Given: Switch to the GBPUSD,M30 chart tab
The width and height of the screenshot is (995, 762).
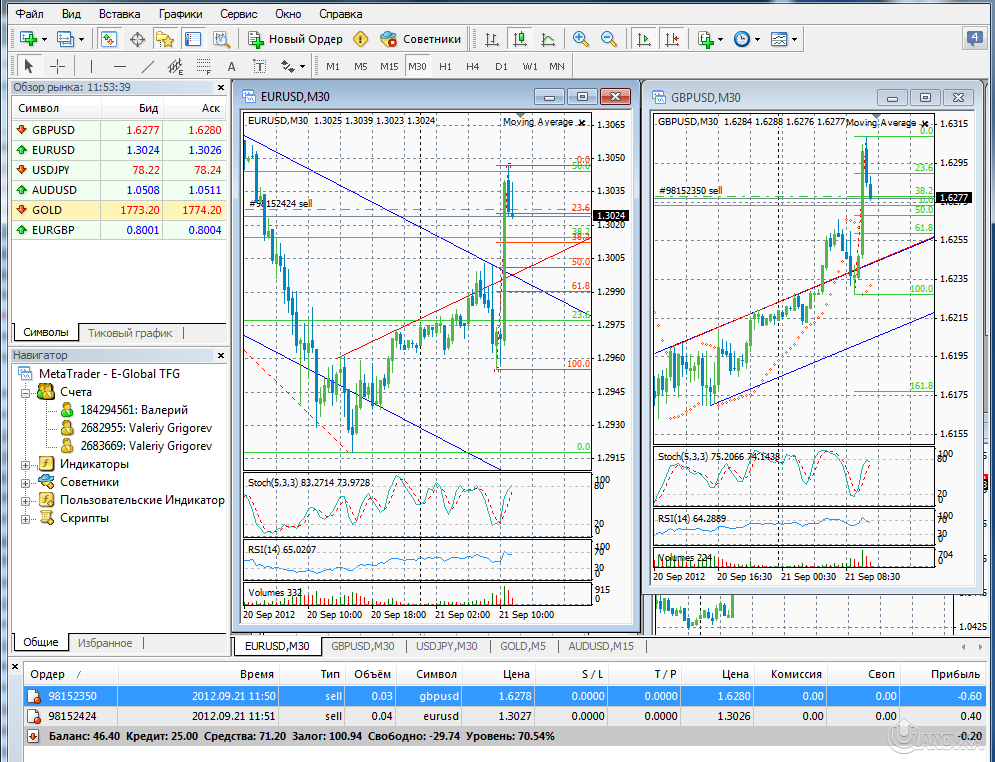Looking at the screenshot, I should click(x=362, y=646).
